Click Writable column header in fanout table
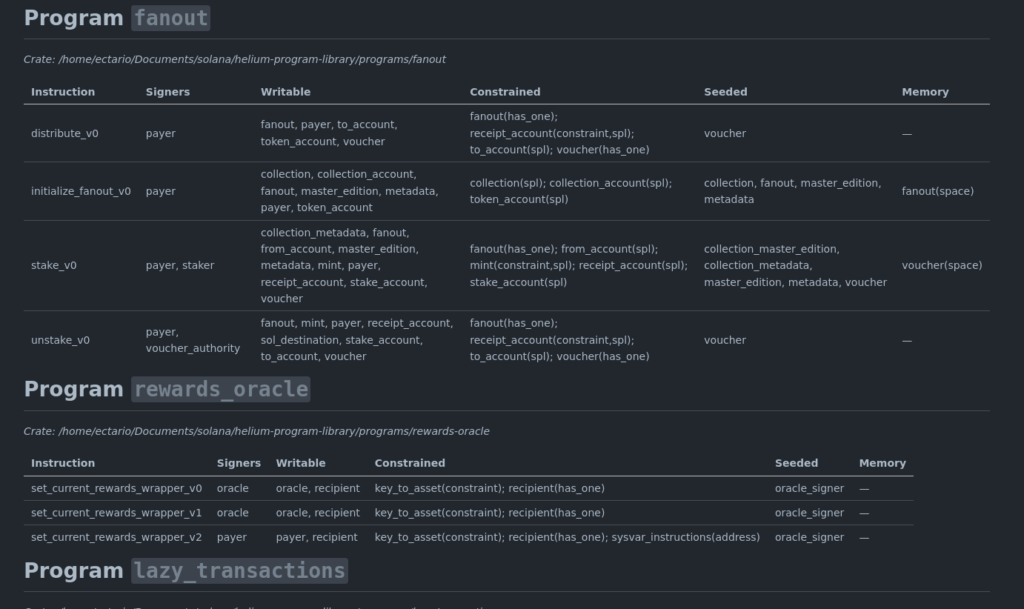 pos(285,92)
